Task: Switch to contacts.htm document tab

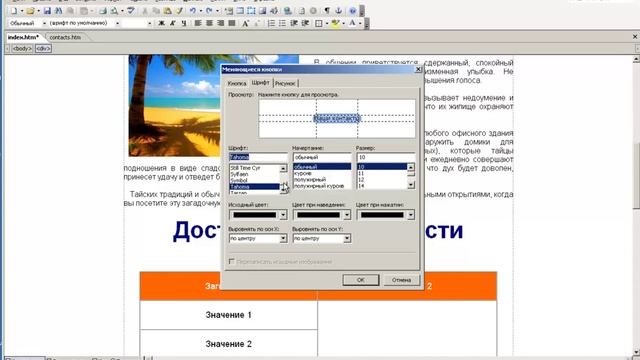Action: coord(65,37)
